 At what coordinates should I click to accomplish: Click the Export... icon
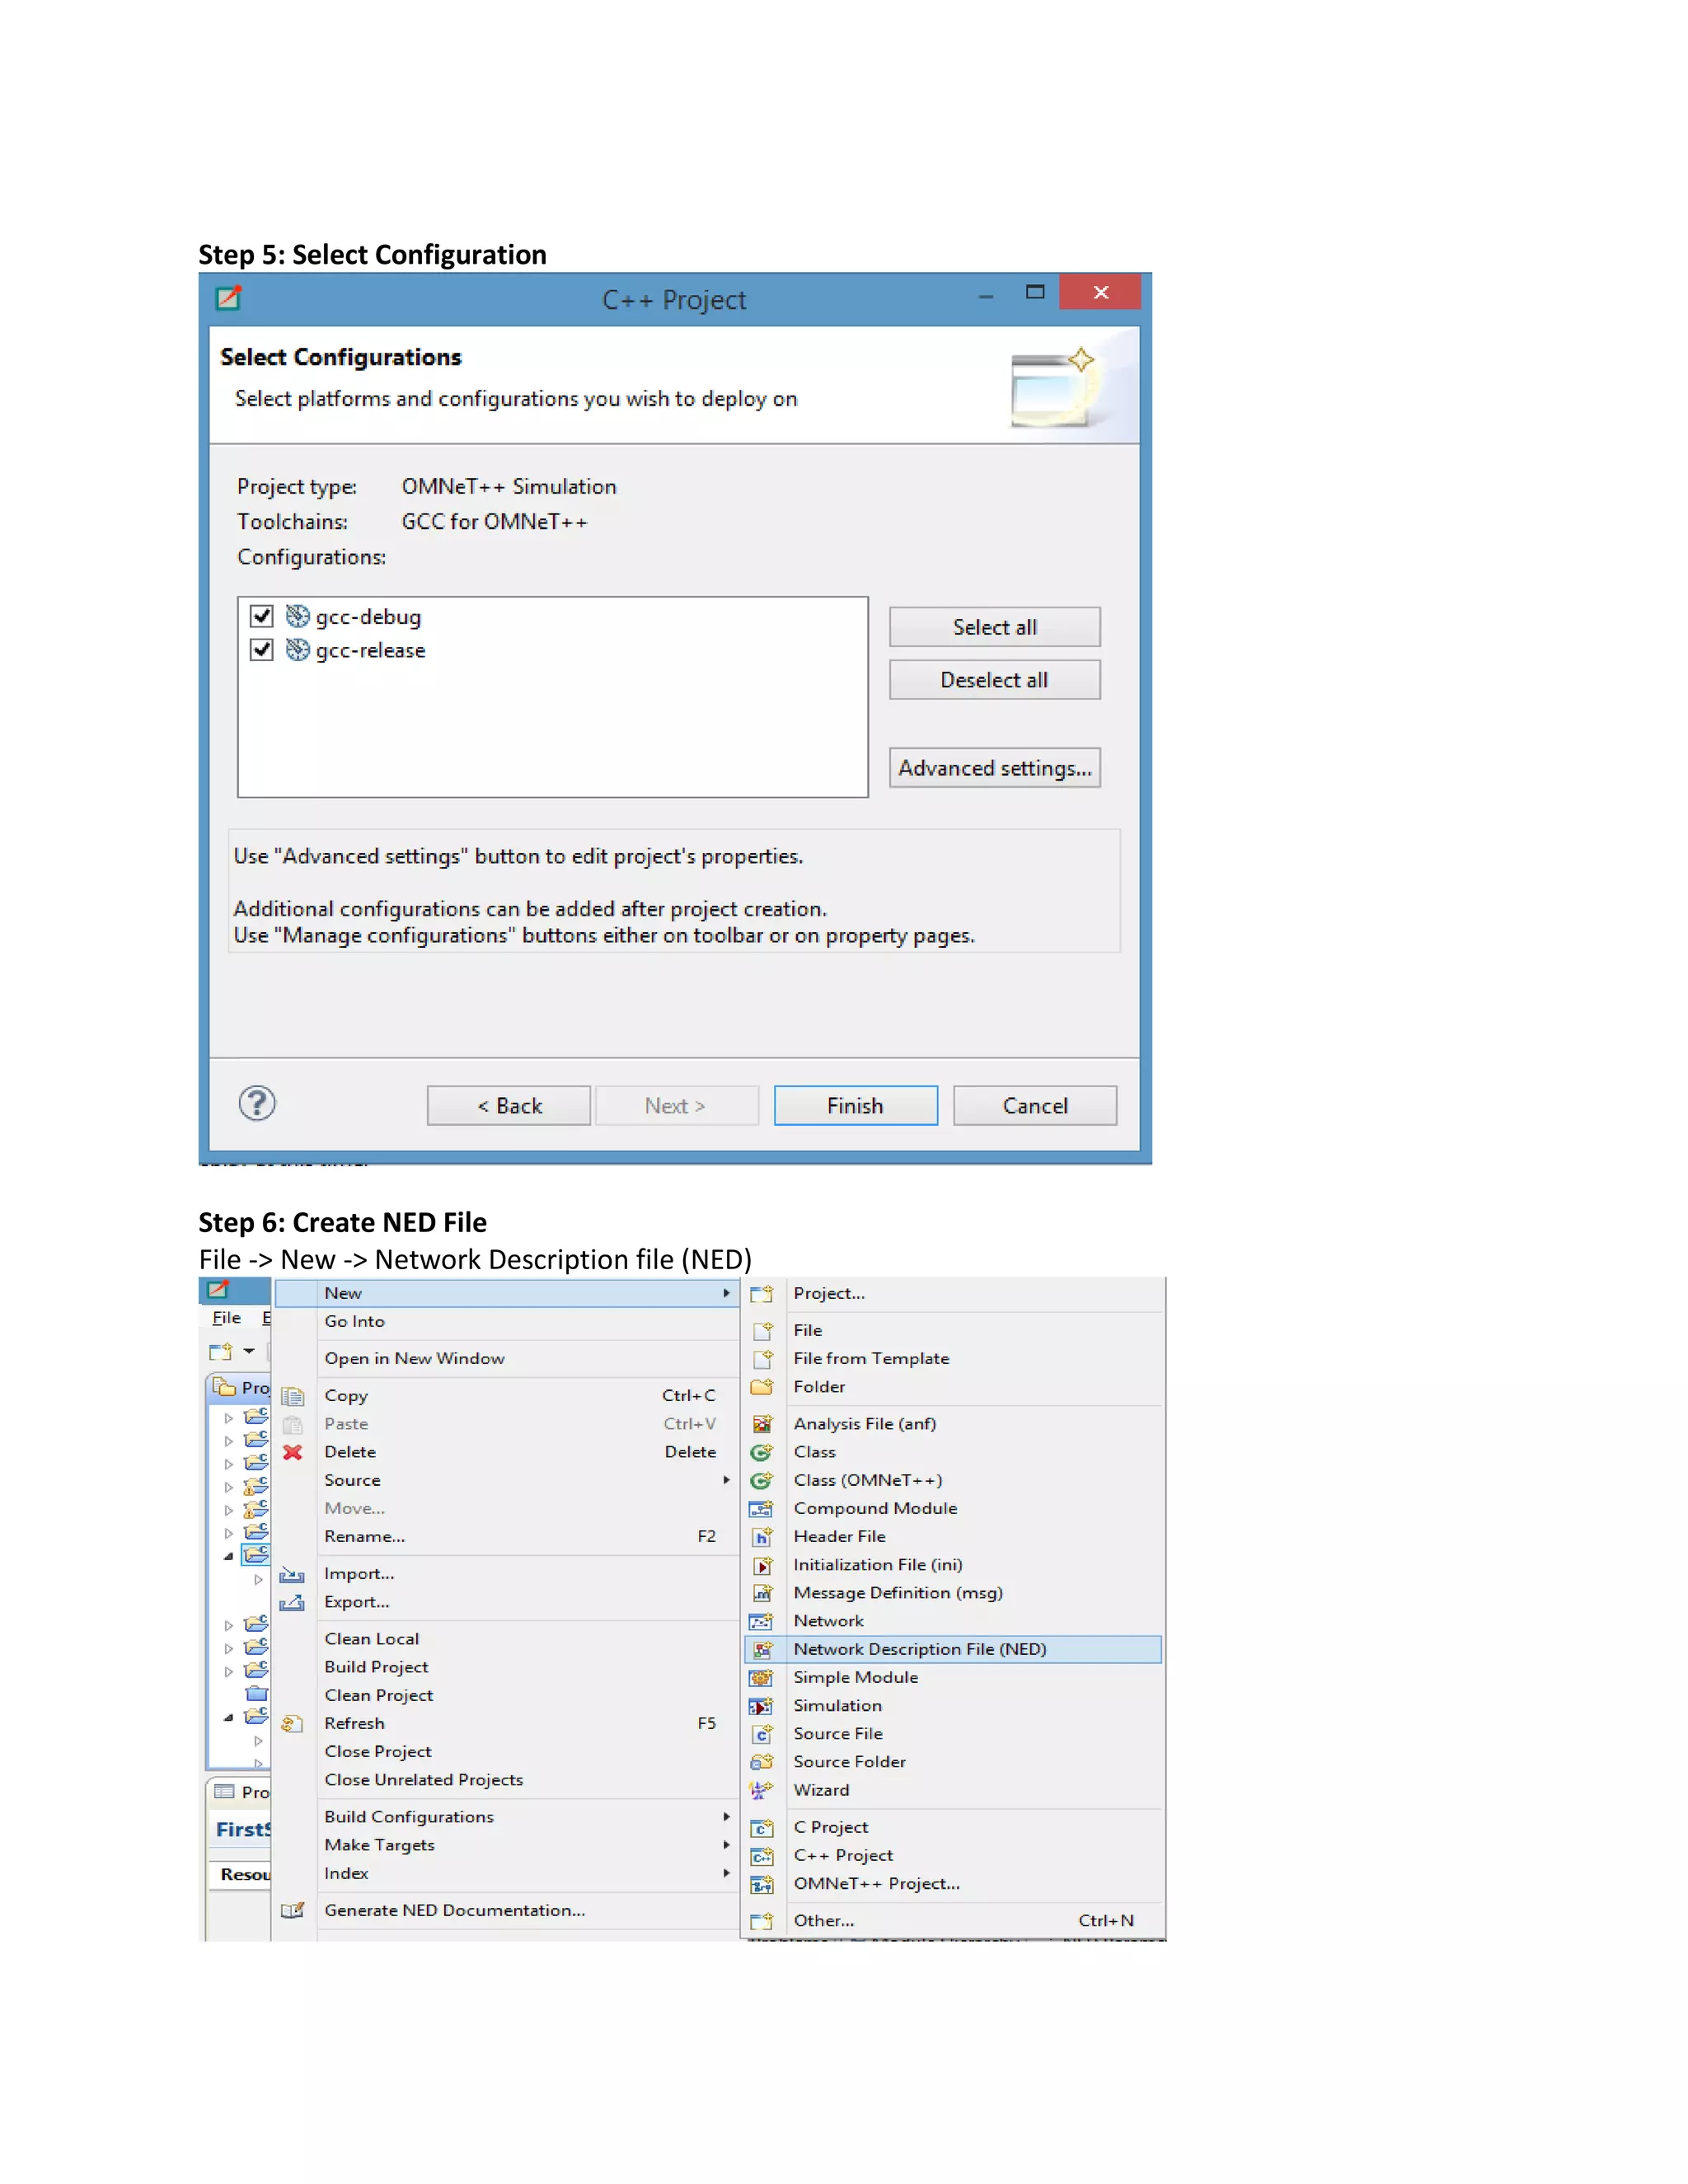click(292, 1603)
